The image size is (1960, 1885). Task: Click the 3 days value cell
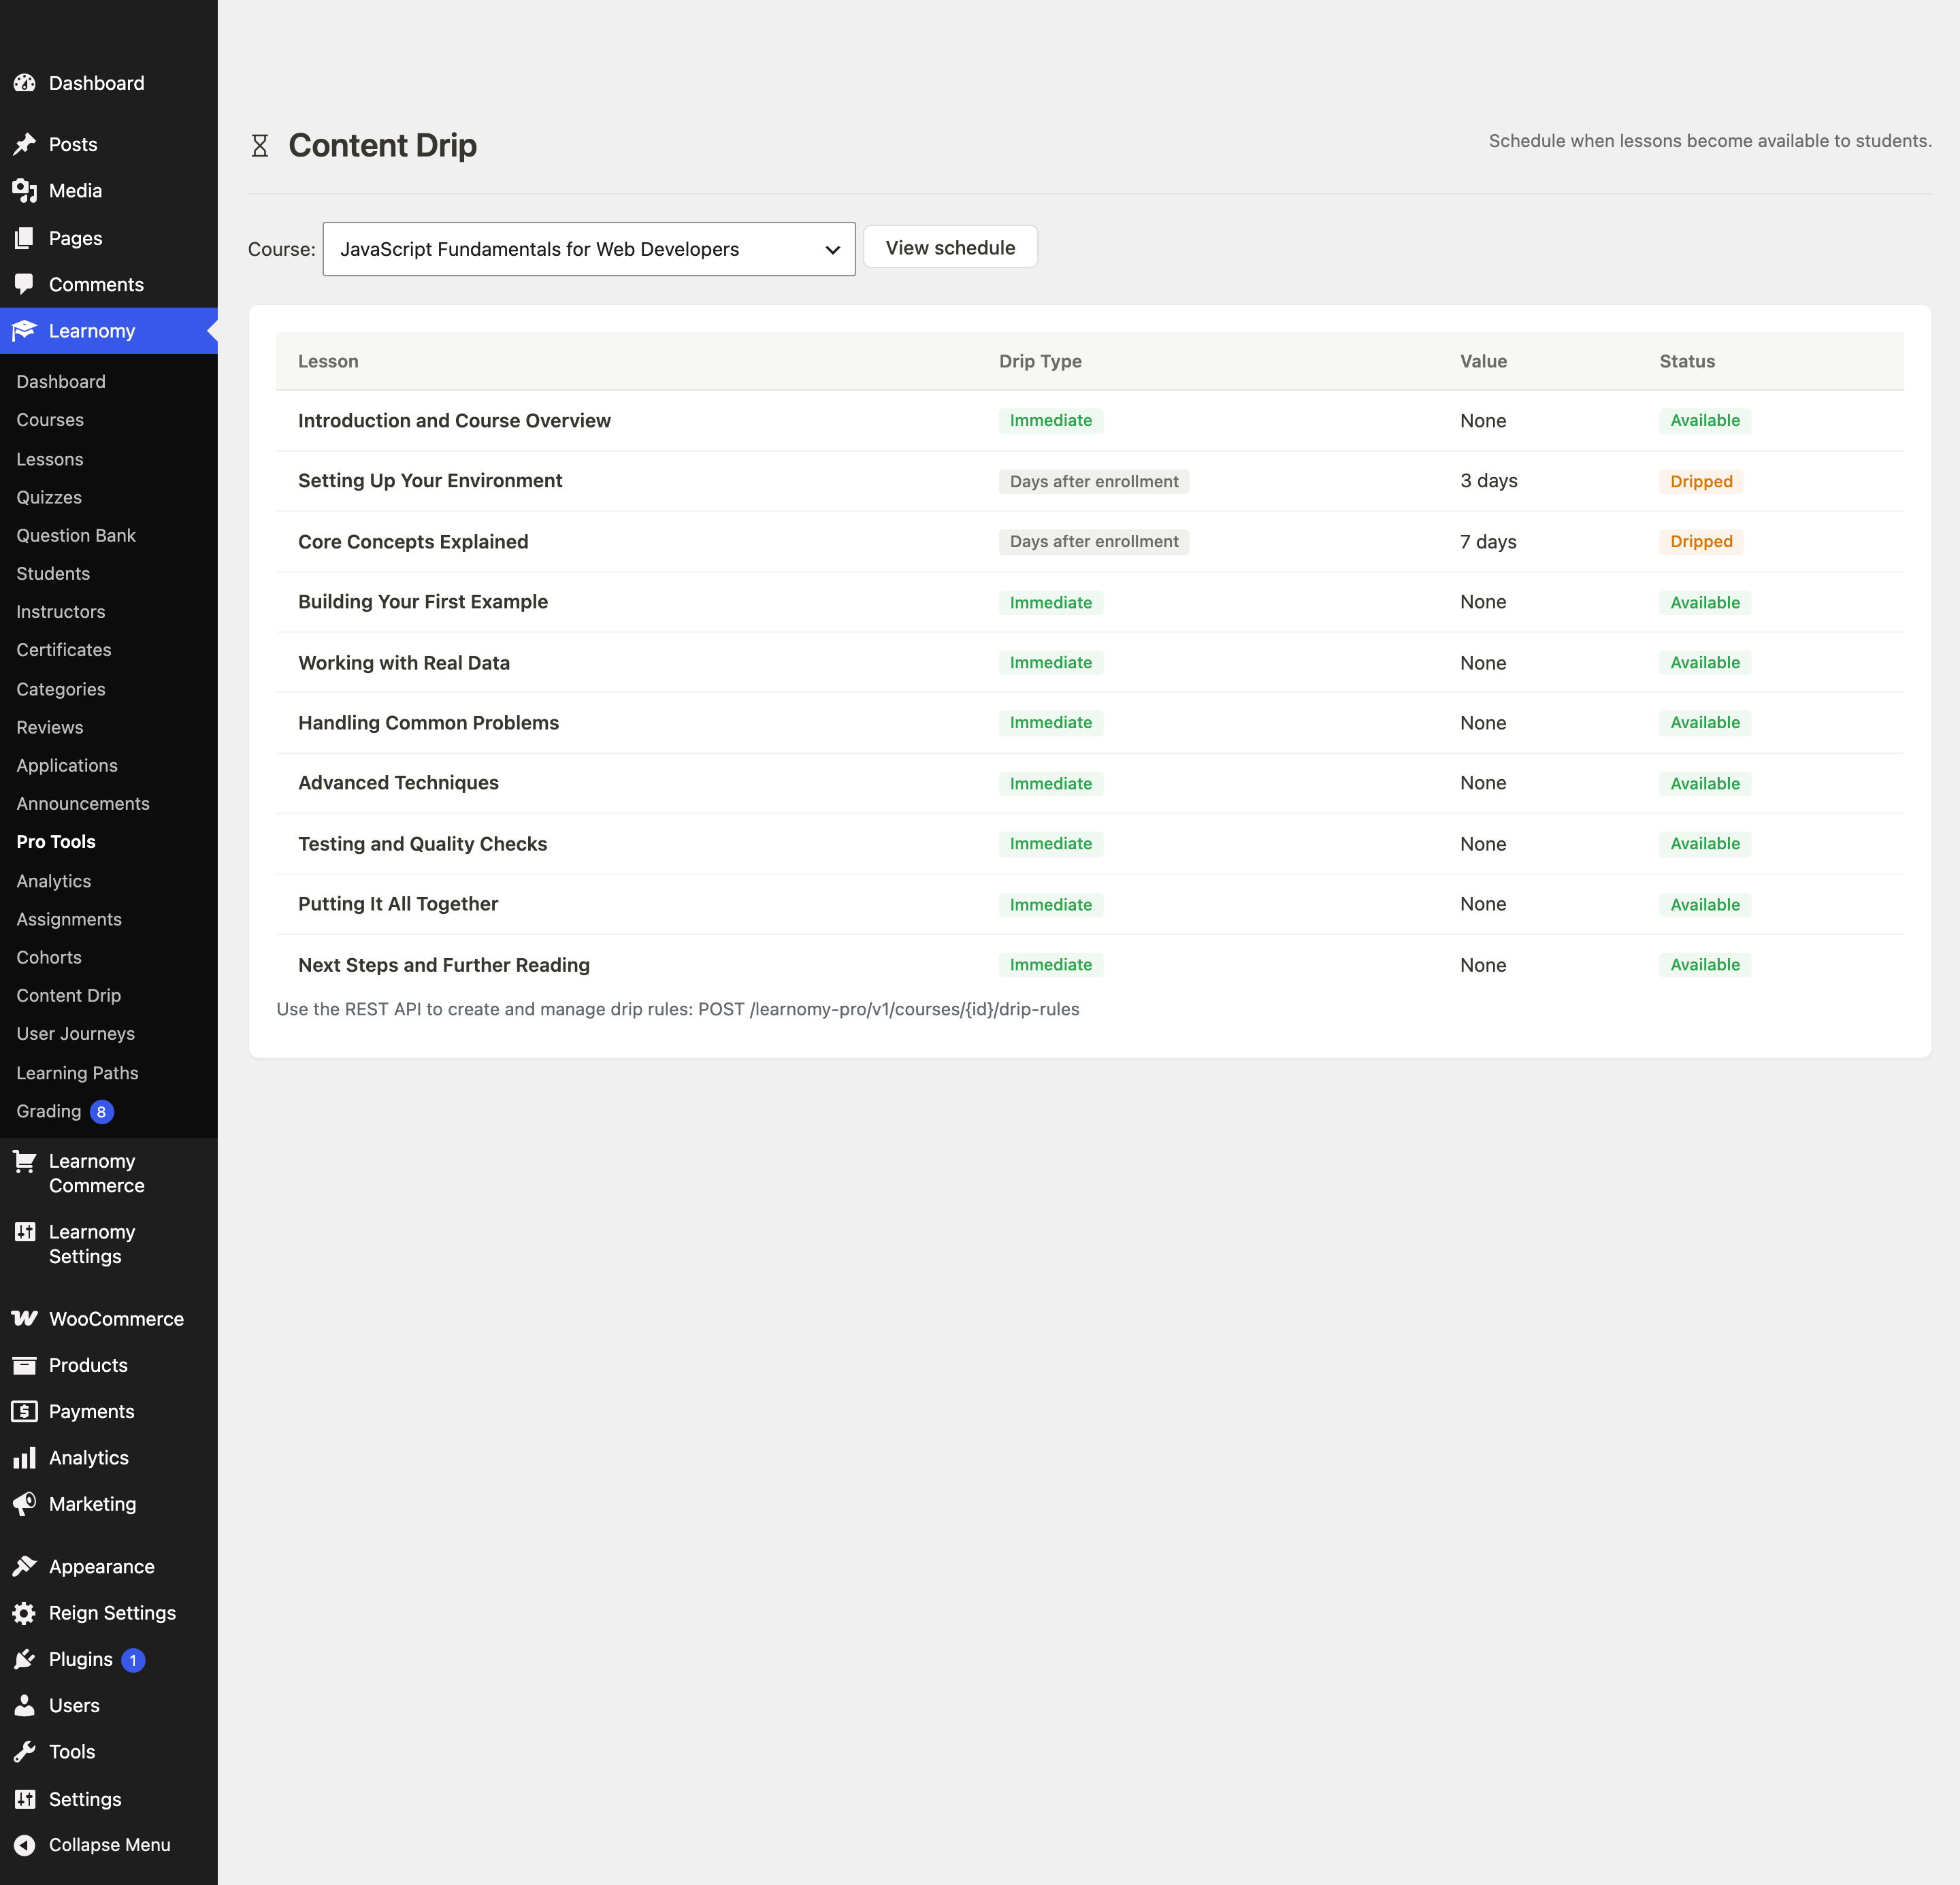point(1488,481)
